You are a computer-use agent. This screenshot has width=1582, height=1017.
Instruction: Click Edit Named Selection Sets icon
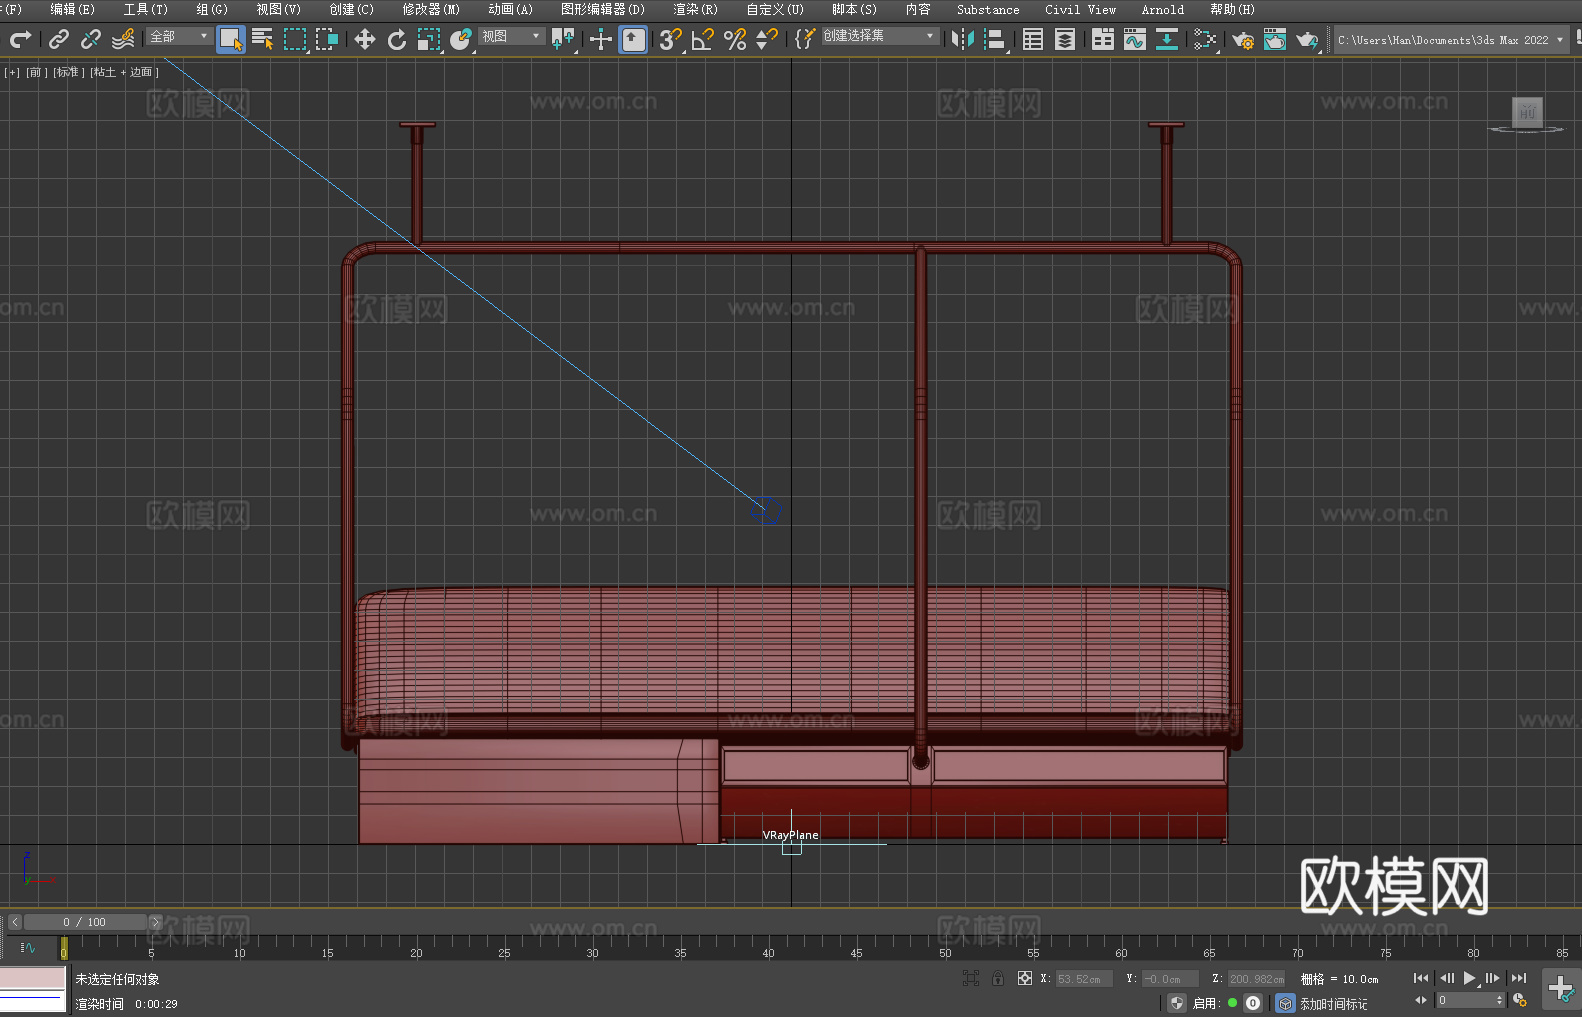click(x=805, y=39)
